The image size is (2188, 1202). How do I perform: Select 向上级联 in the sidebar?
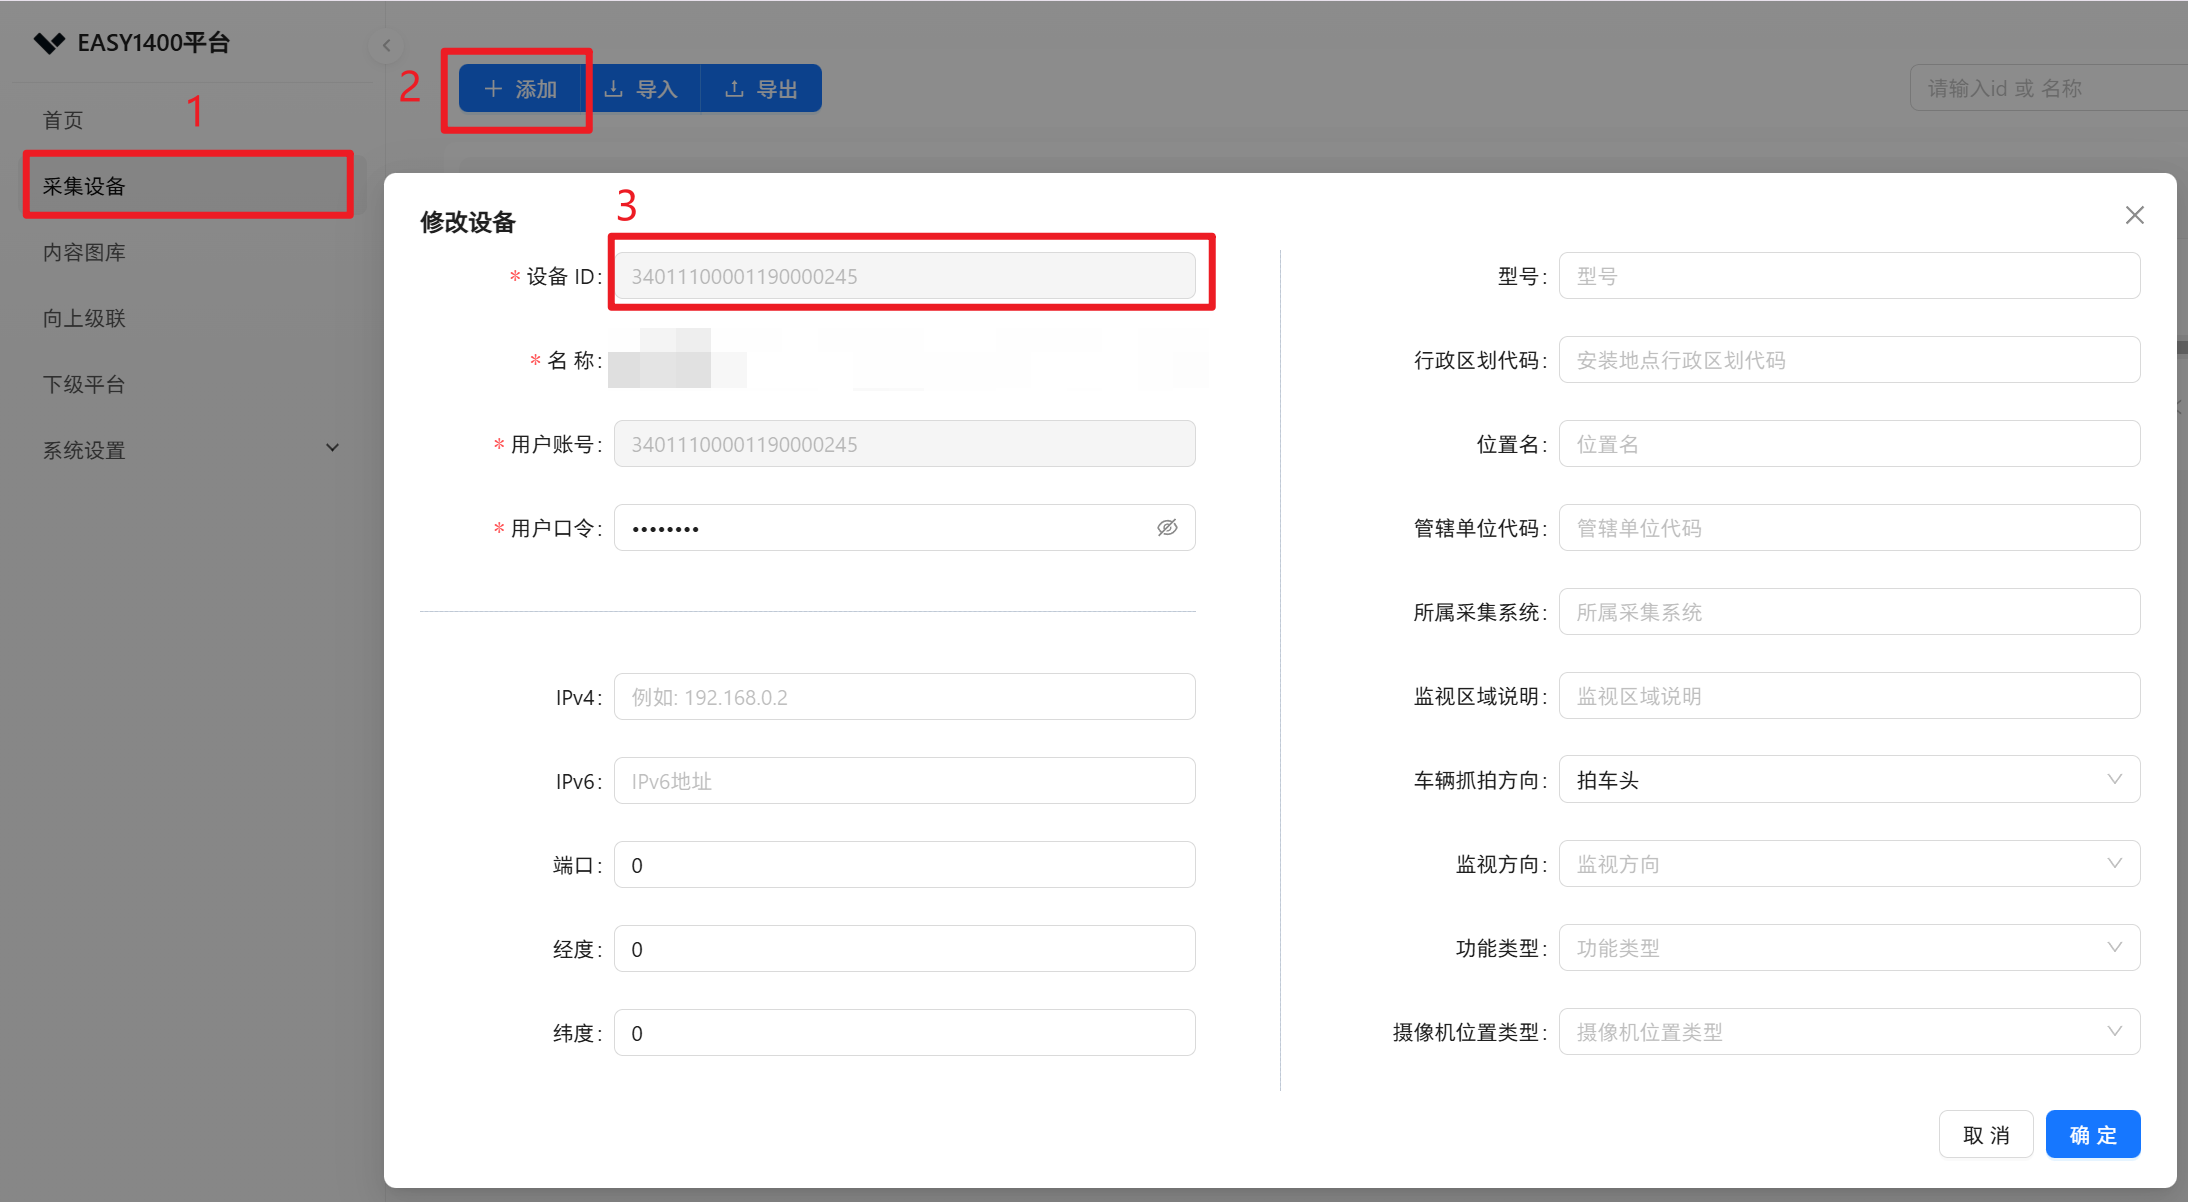[85, 318]
